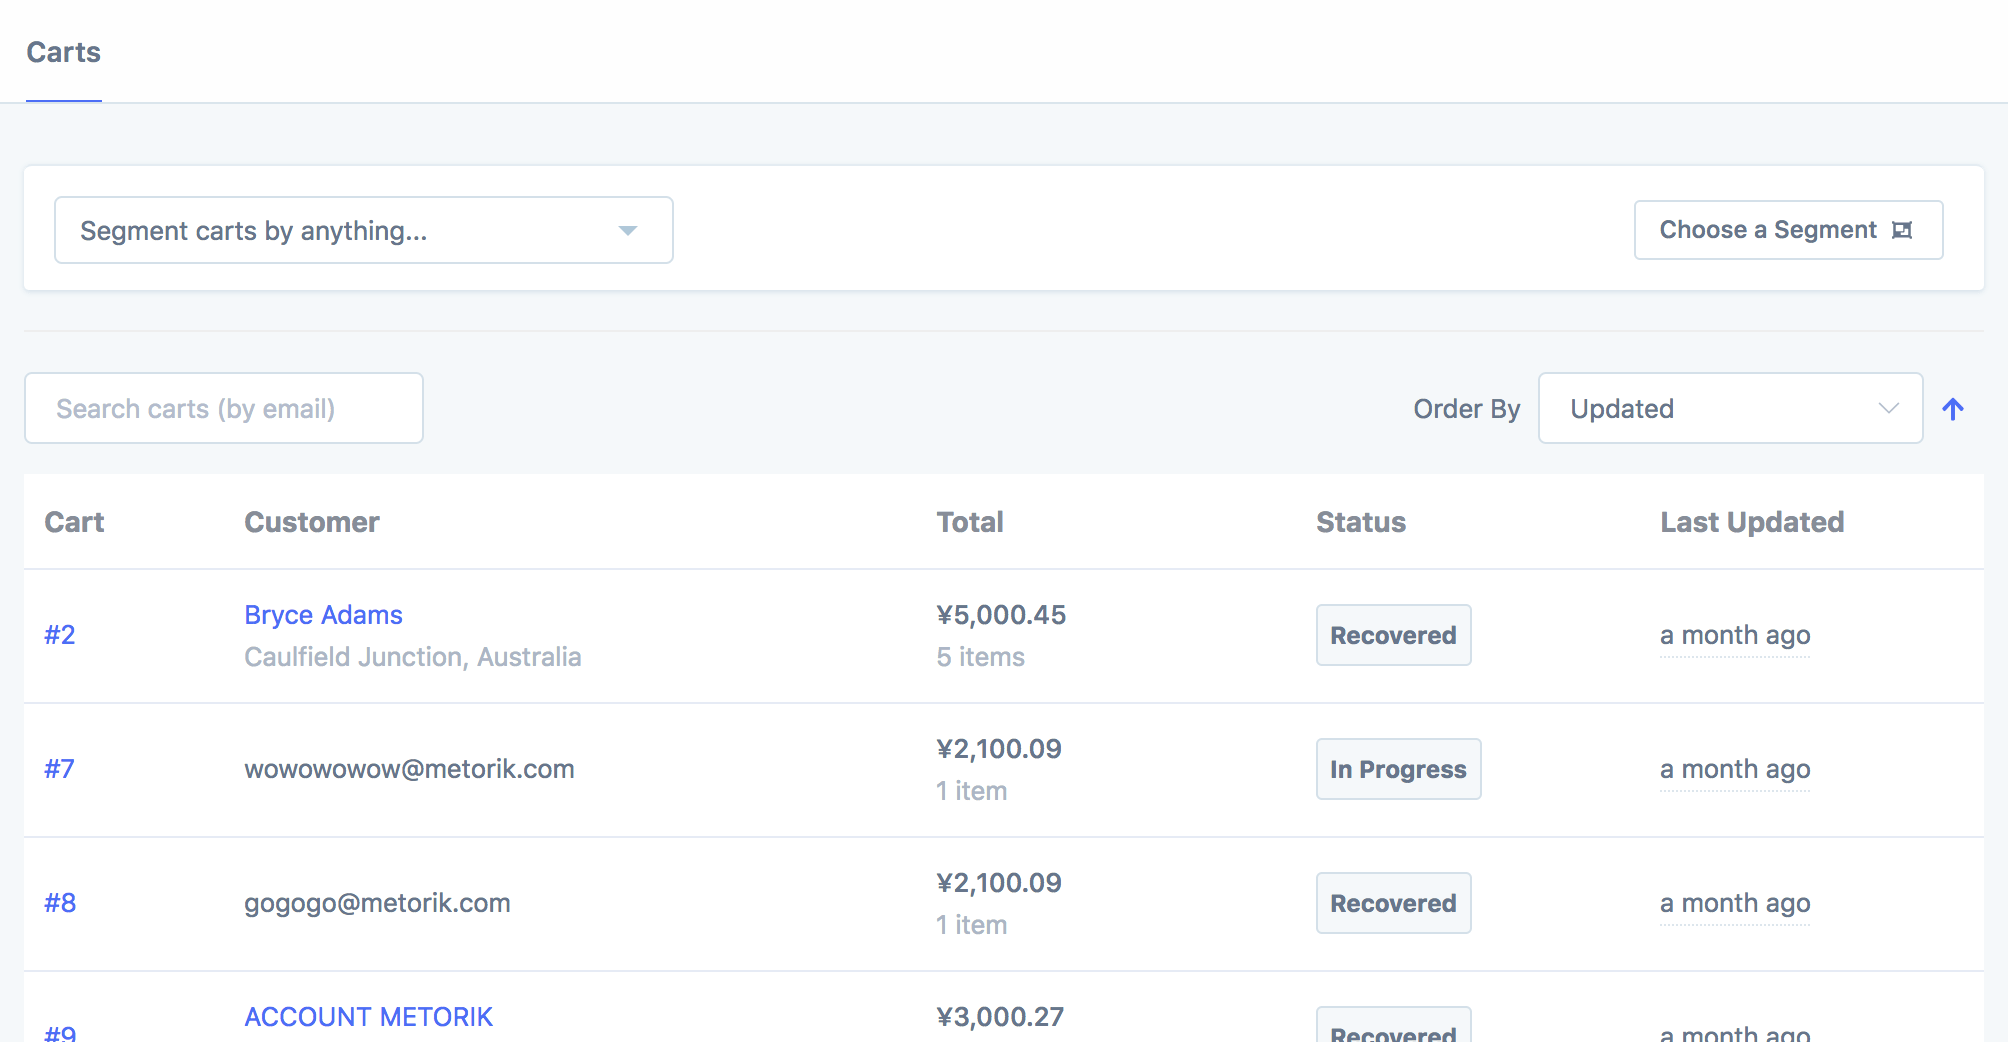Viewport: 2008px width, 1042px height.
Task: Open cart #7 link
Action: tap(59, 769)
